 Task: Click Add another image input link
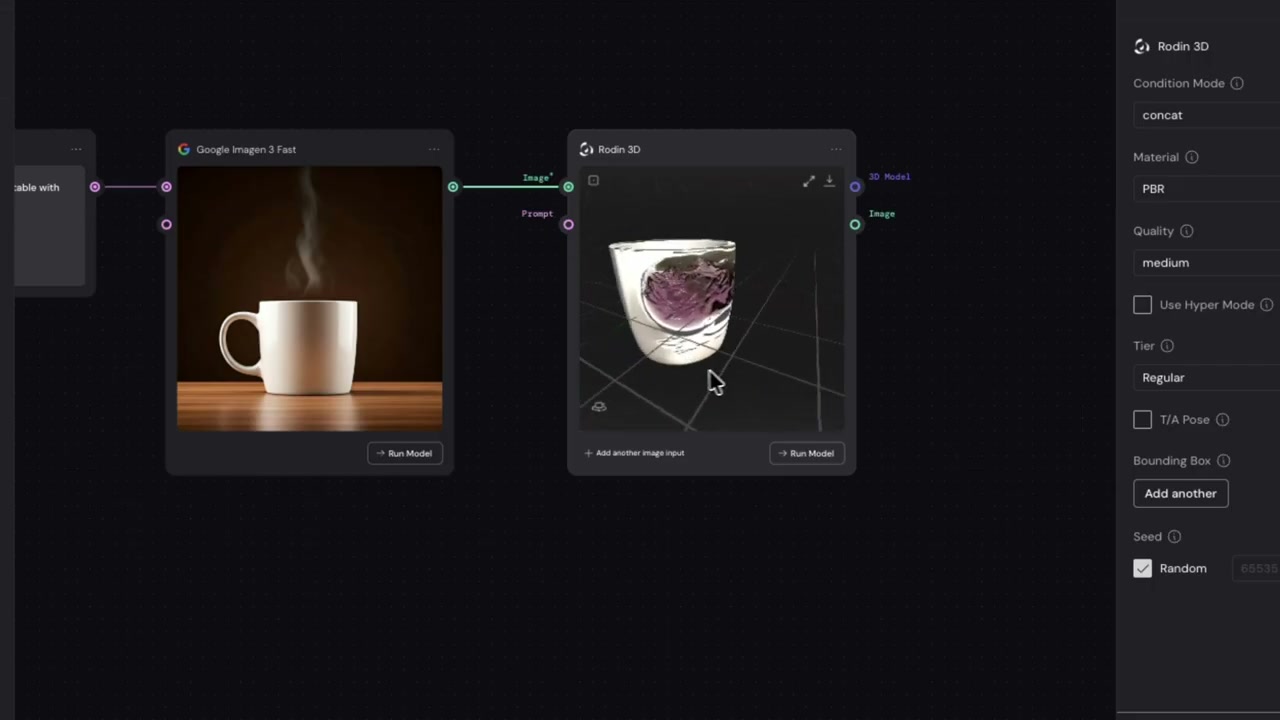(635, 453)
